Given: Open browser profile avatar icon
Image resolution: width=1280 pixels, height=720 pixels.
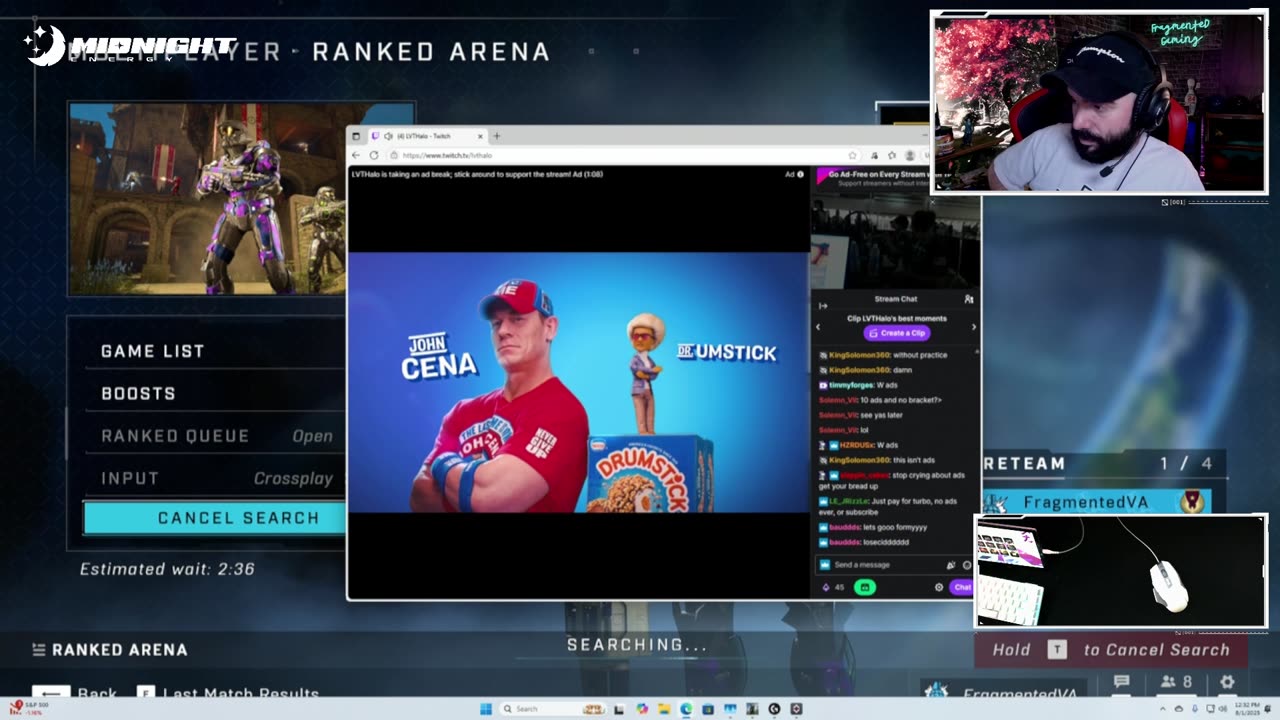Looking at the screenshot, I should click(910, 155).
